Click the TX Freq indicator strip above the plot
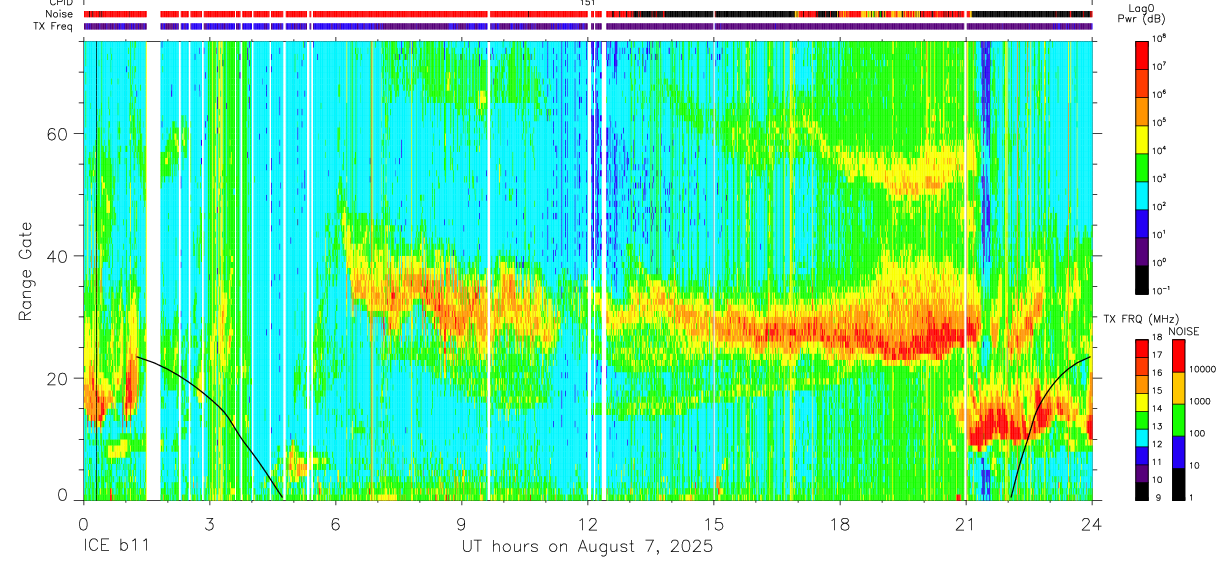The image size is (1228, 567). coord(587,26)
